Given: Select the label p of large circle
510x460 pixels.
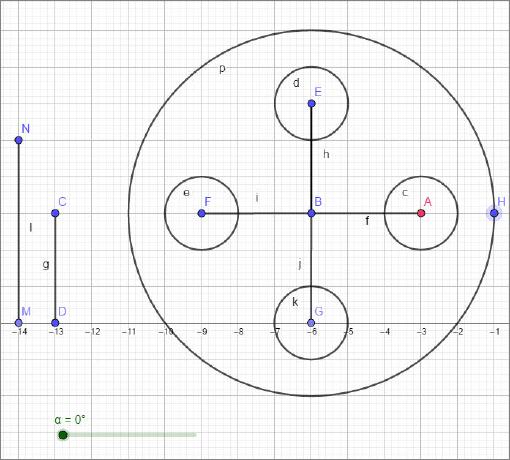Looking at the screenshot, I should coord(222,69).
